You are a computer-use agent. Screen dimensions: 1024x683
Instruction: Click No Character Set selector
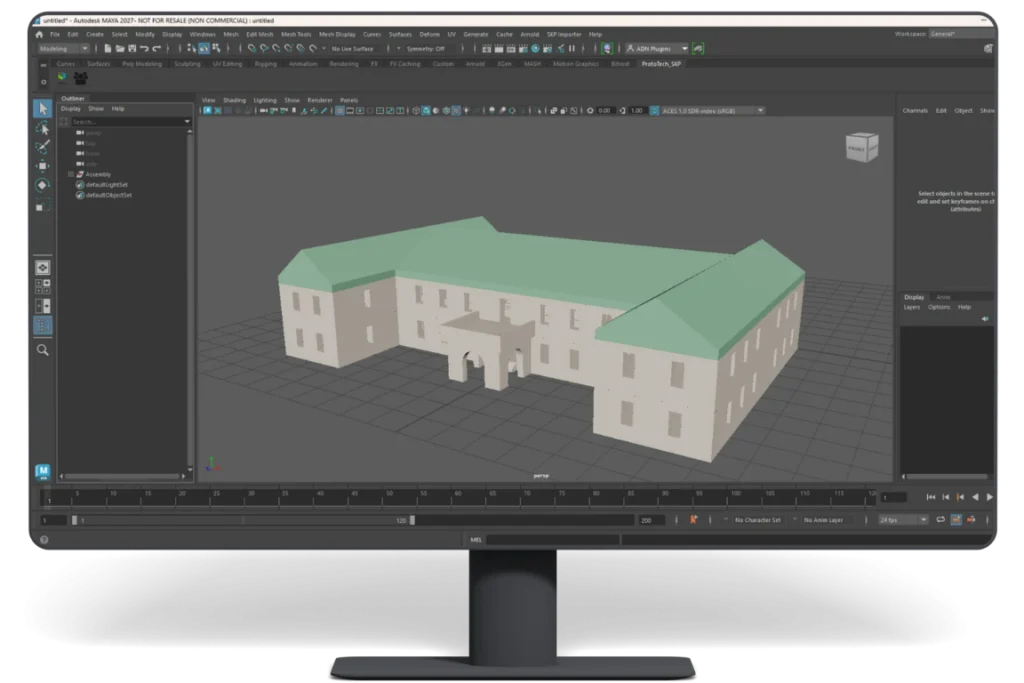[758, 520]
